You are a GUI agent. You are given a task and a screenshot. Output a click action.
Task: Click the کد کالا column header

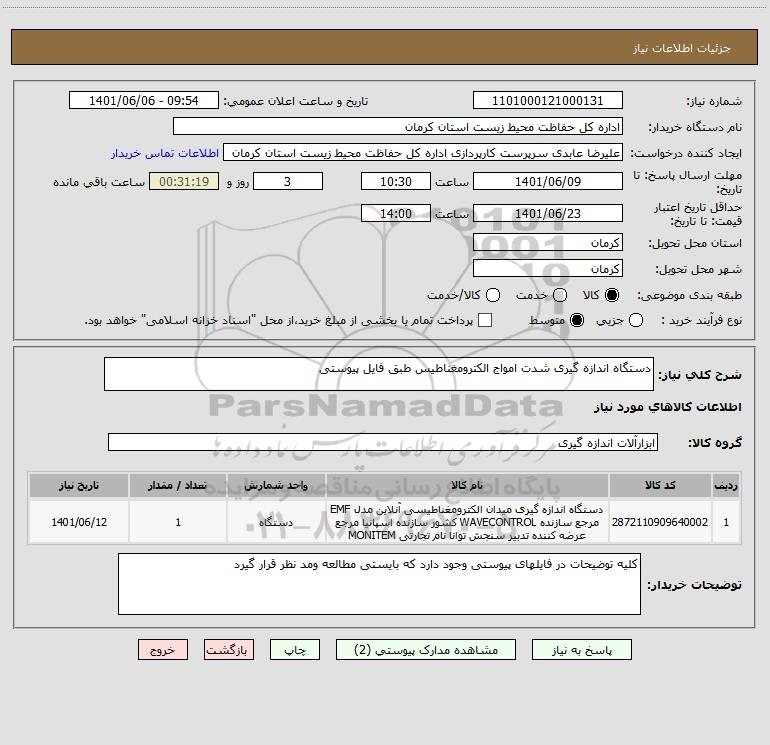coord(660,485)
